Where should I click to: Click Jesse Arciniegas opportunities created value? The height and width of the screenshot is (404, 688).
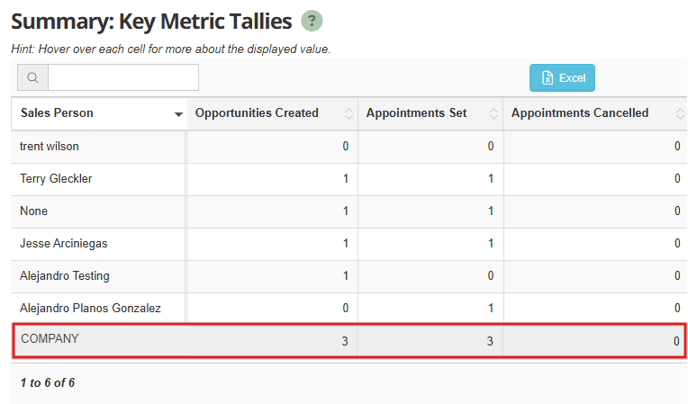tap(345, 243)
